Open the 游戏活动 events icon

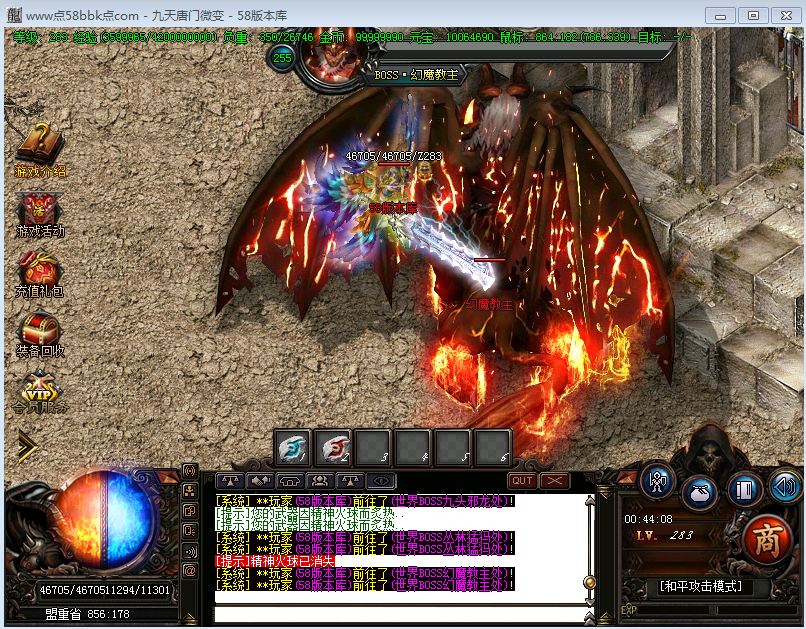coord(40,215)
